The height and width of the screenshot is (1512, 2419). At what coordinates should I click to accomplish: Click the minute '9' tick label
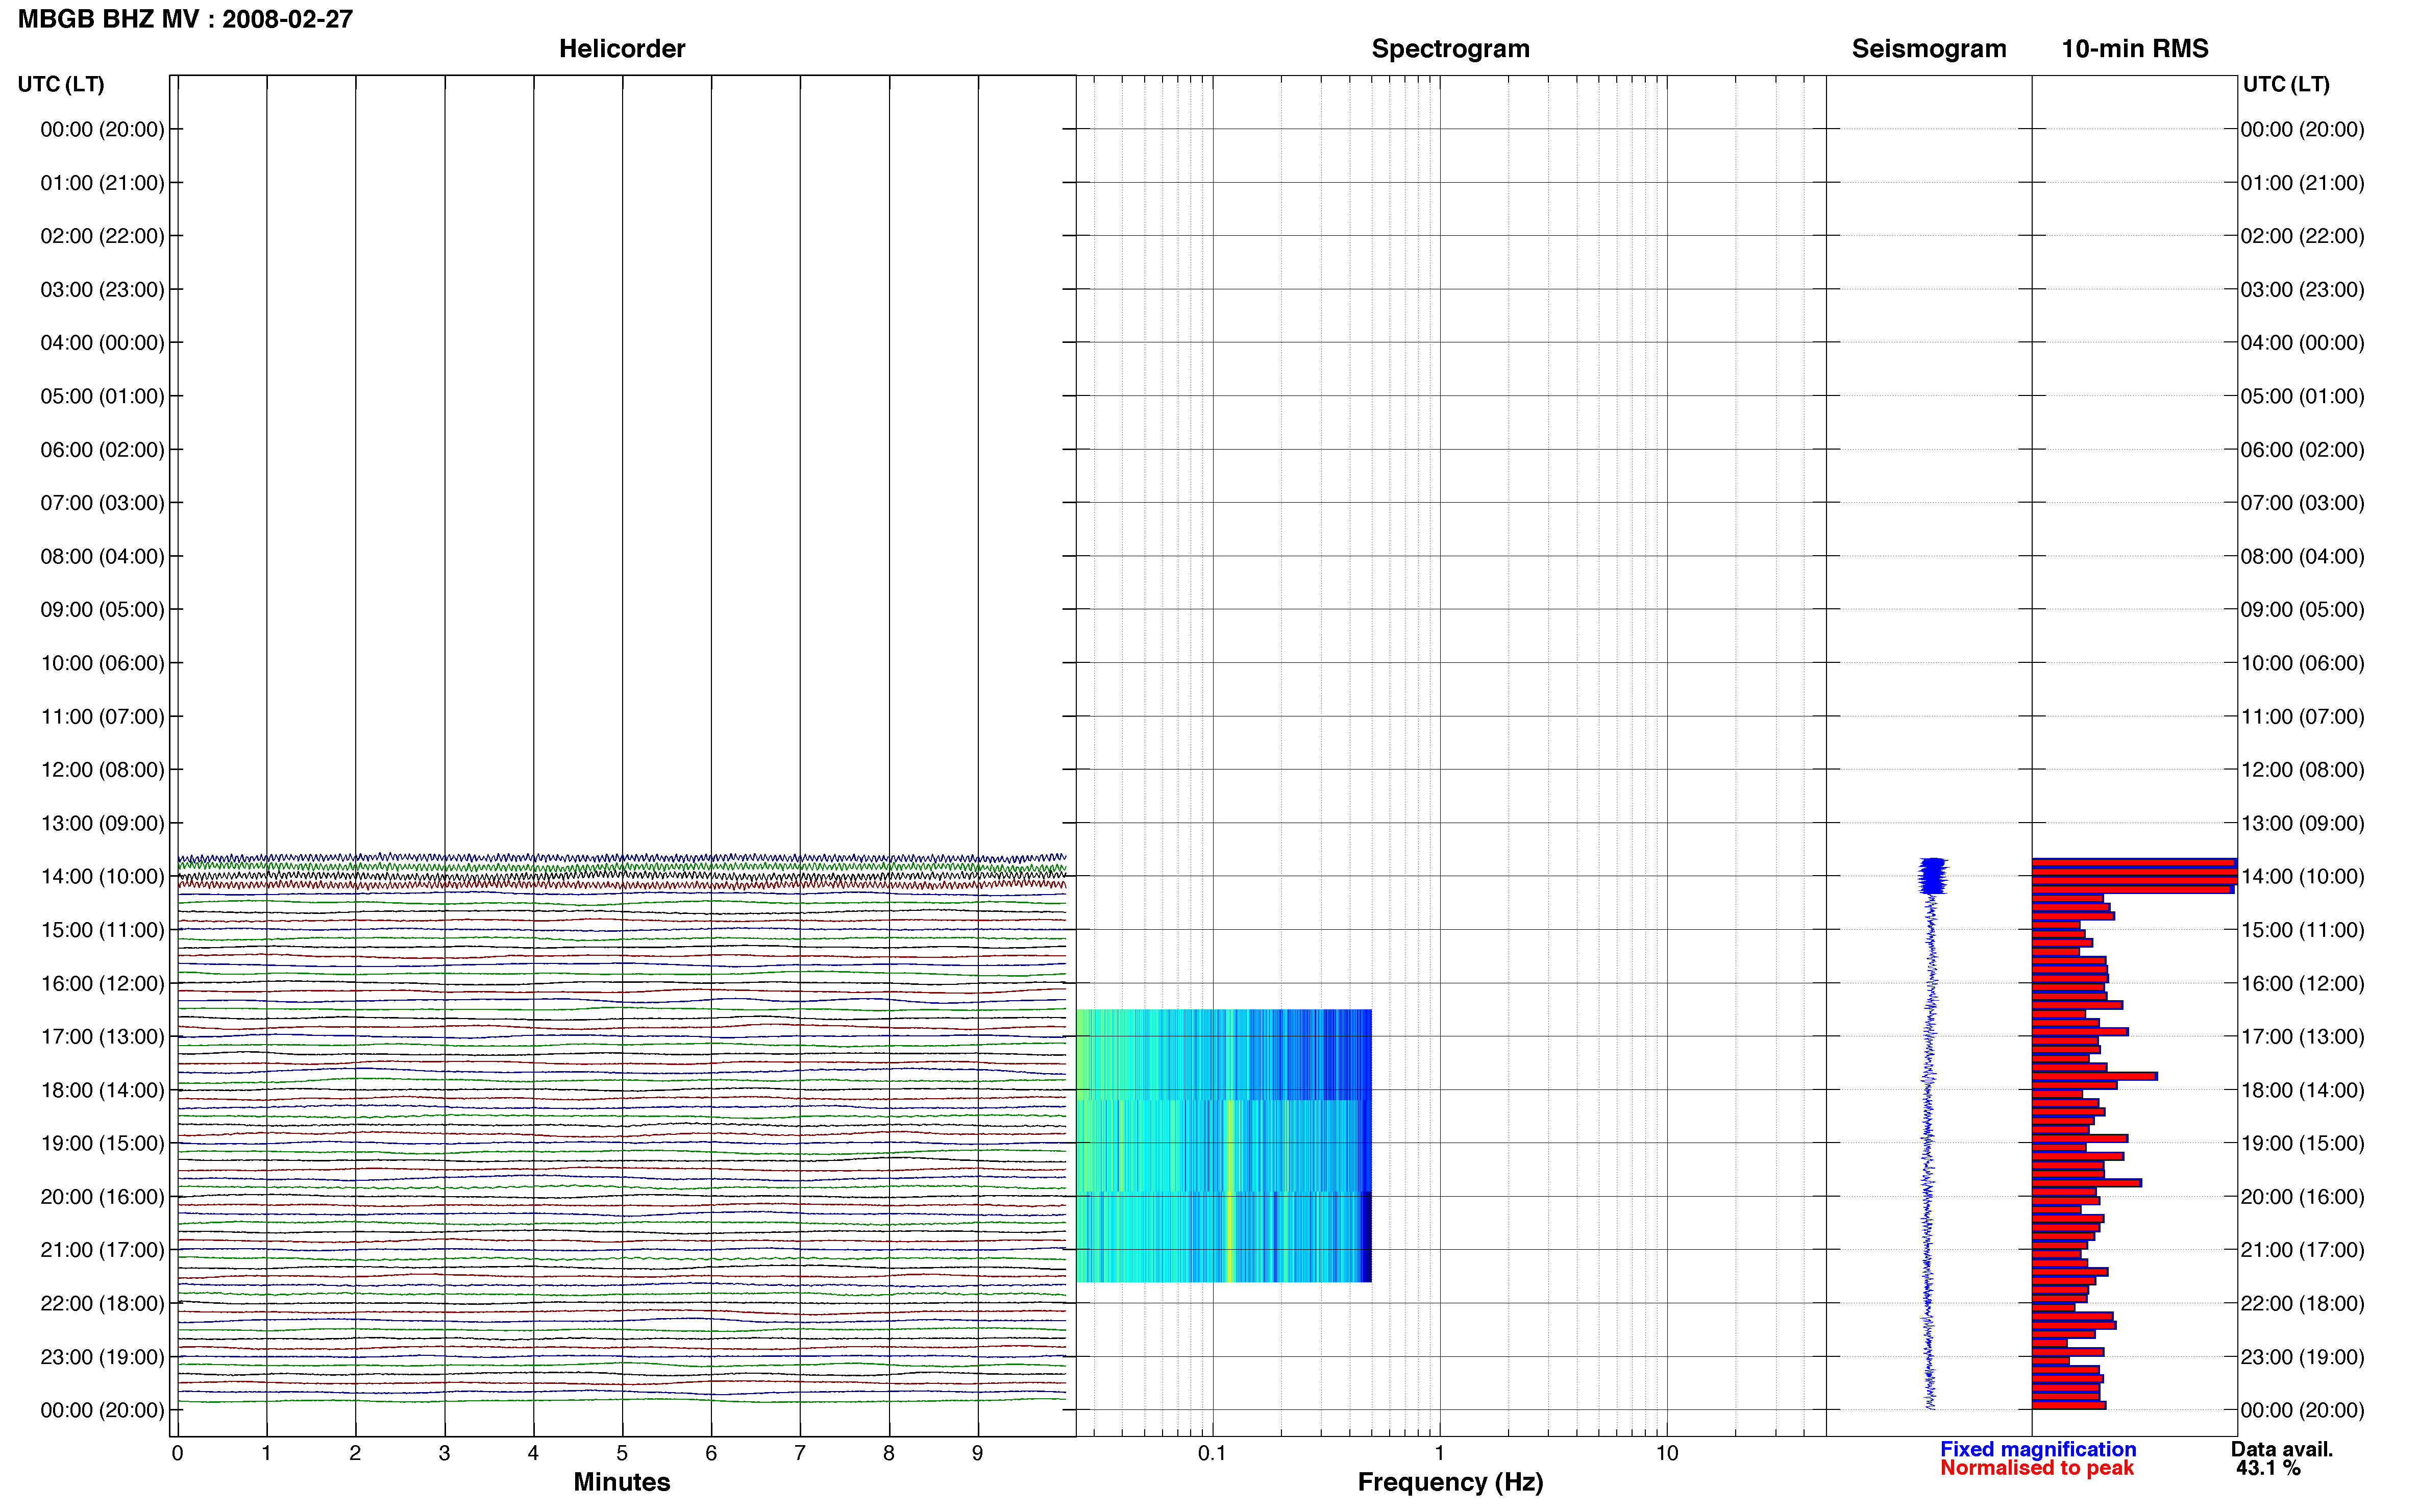977,1453
